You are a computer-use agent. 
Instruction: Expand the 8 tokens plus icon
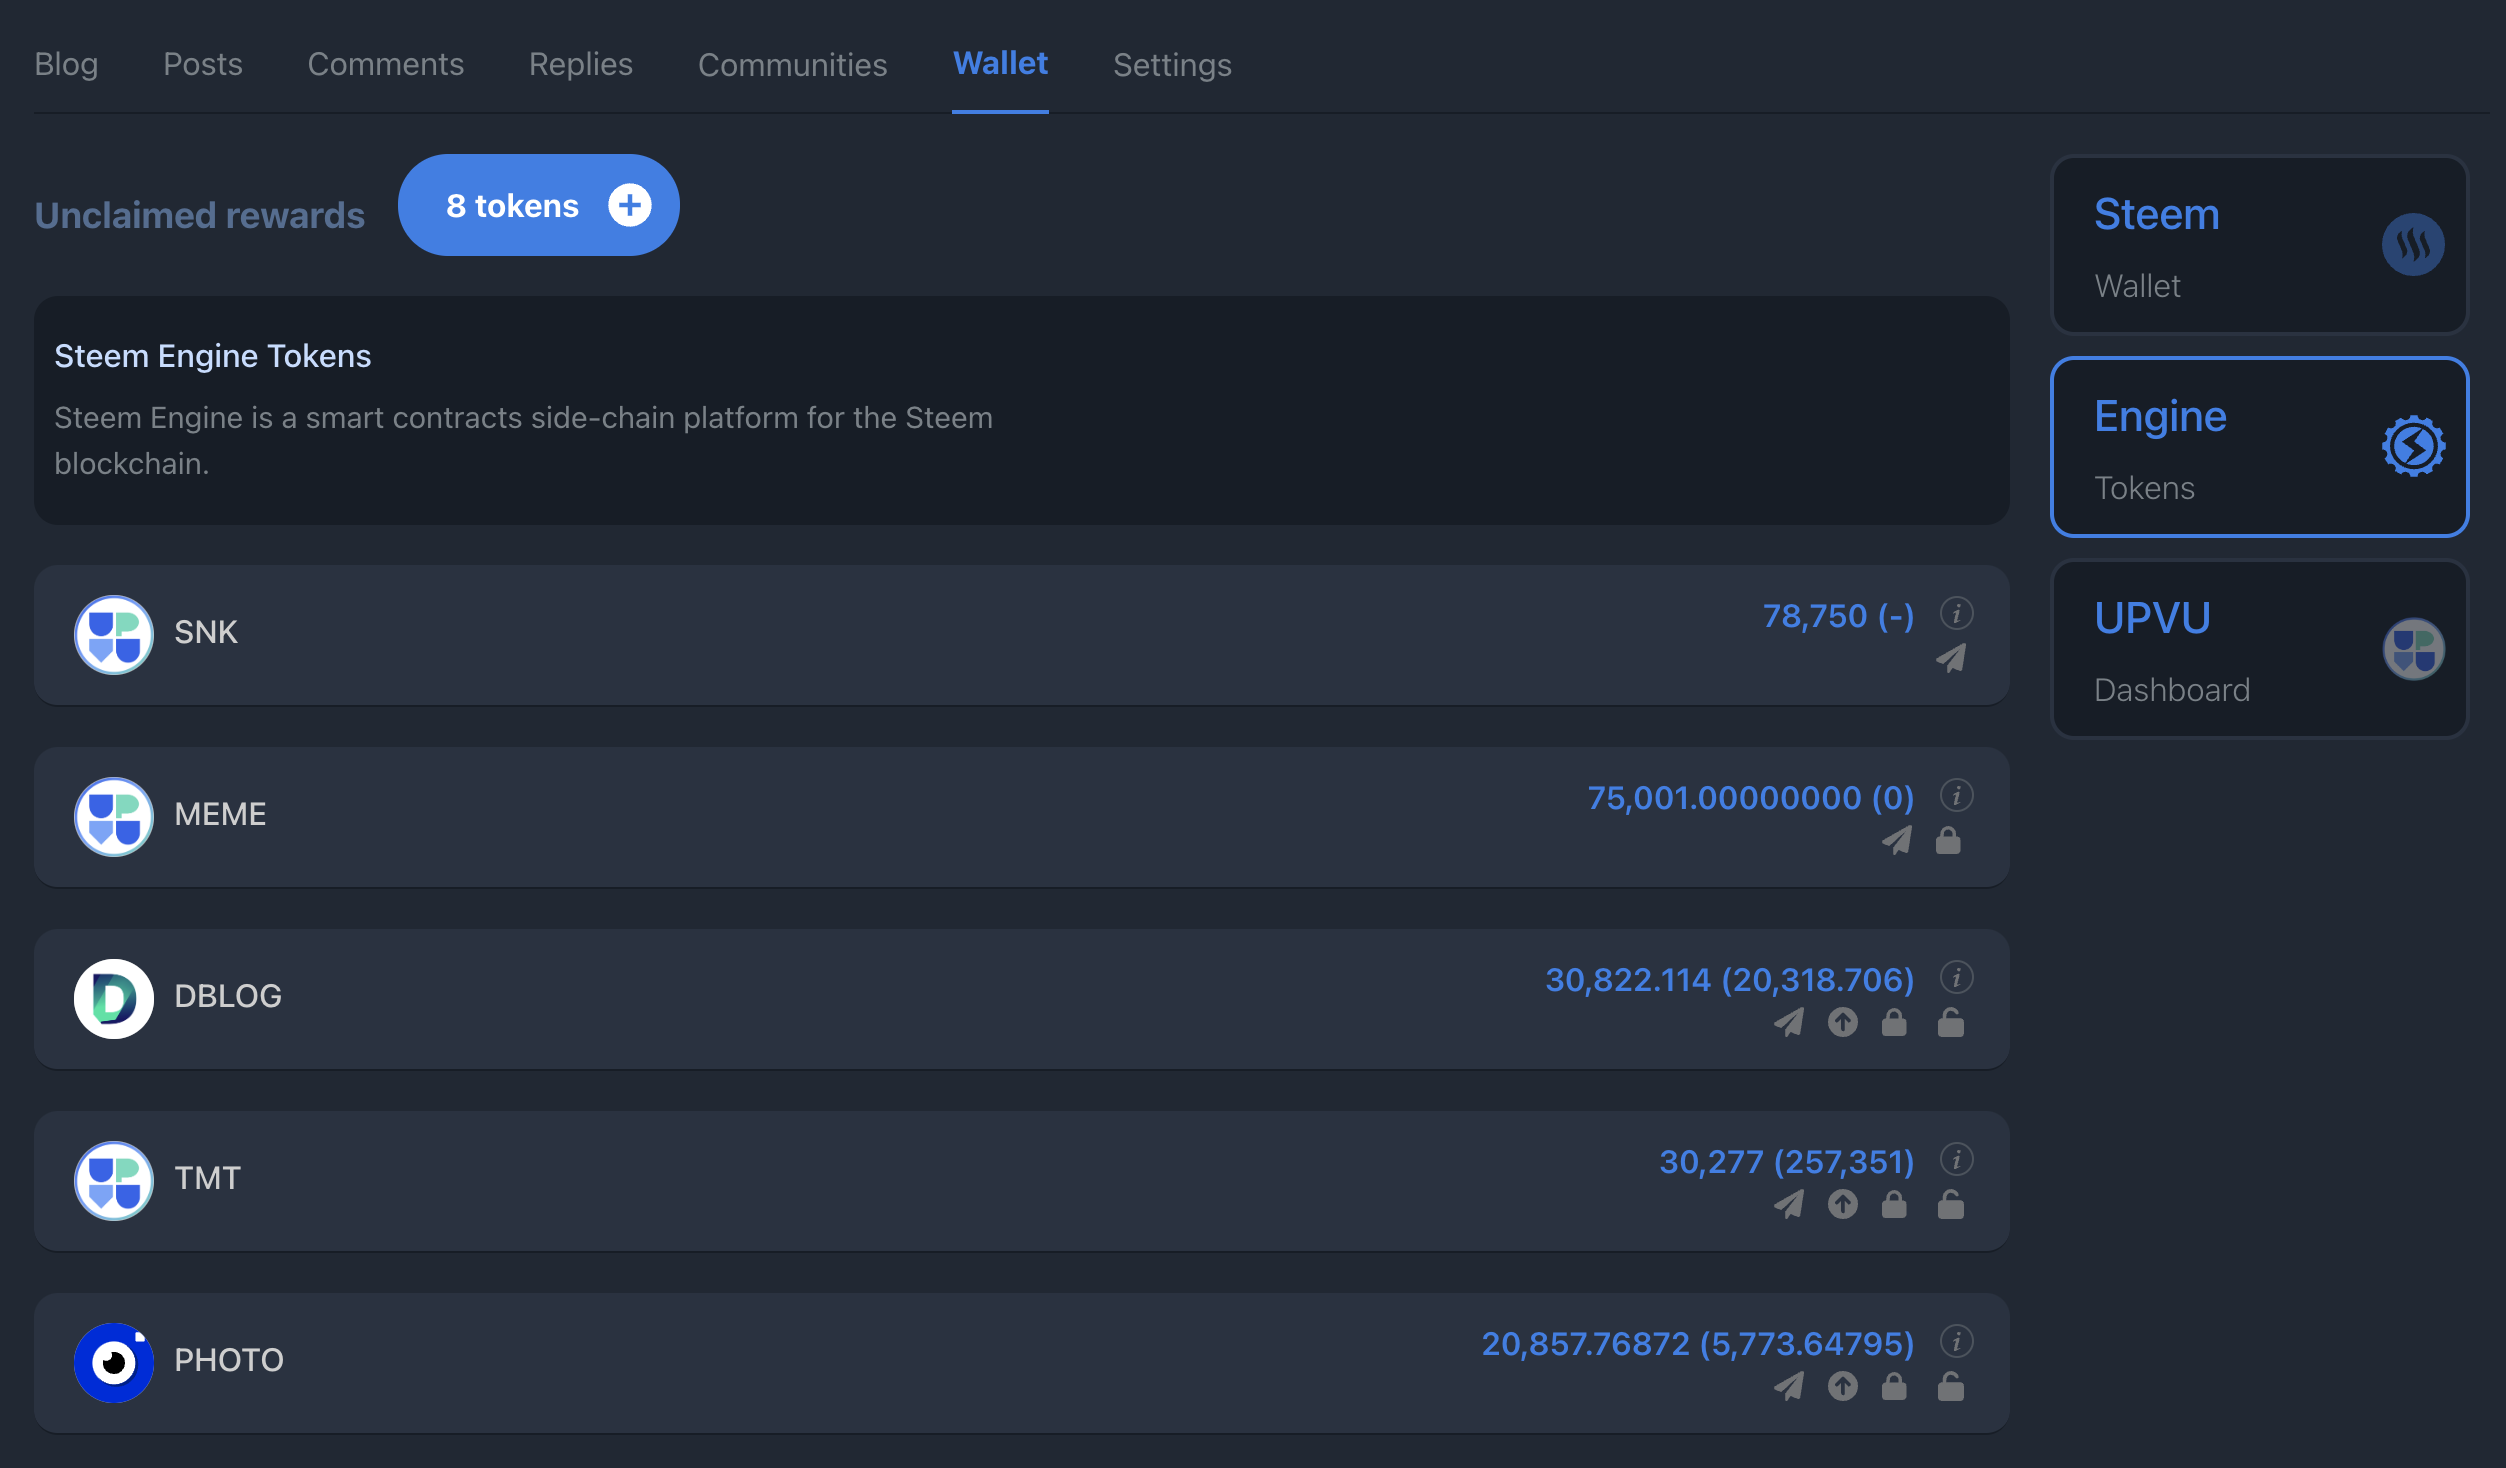[x=630, y=205]
